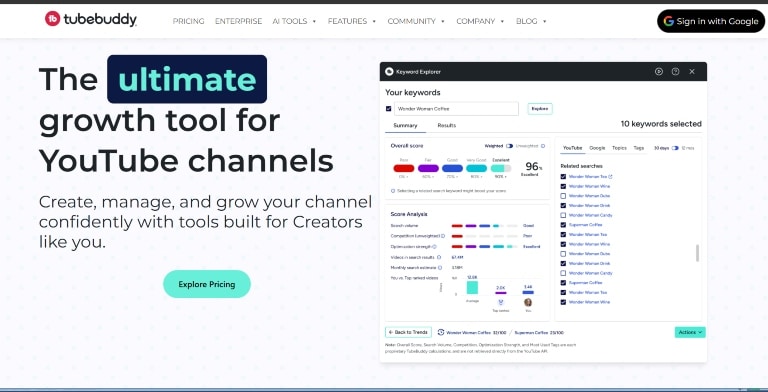Click the red Poor score pill
The image size is (768, 392).
[404, 168]
